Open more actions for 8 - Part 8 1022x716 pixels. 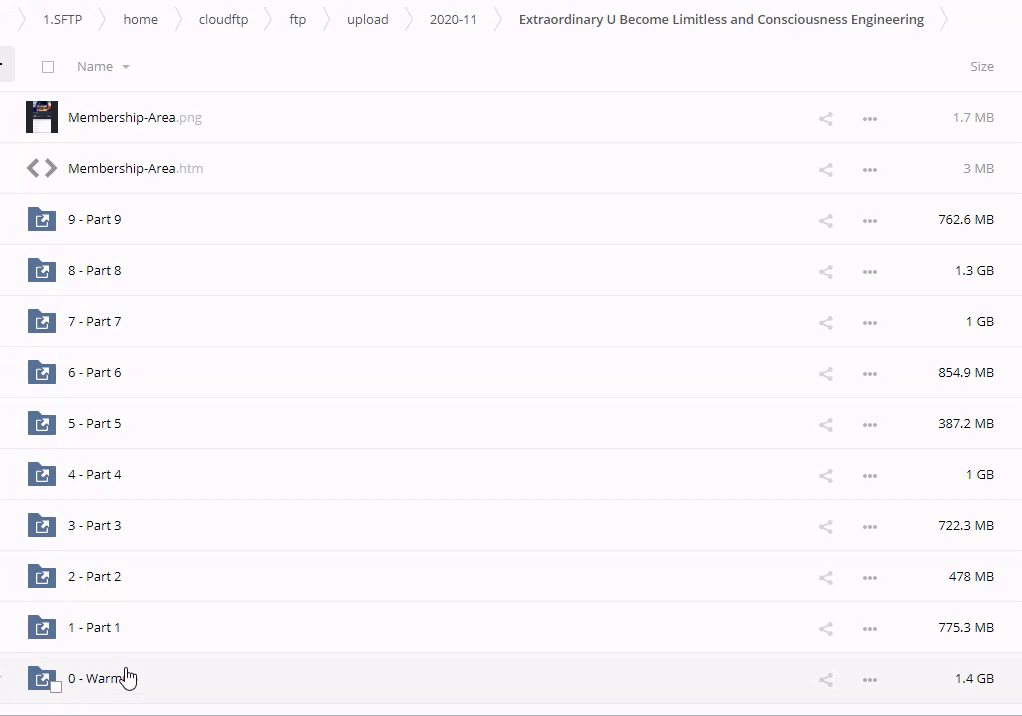tap(869, 271)
